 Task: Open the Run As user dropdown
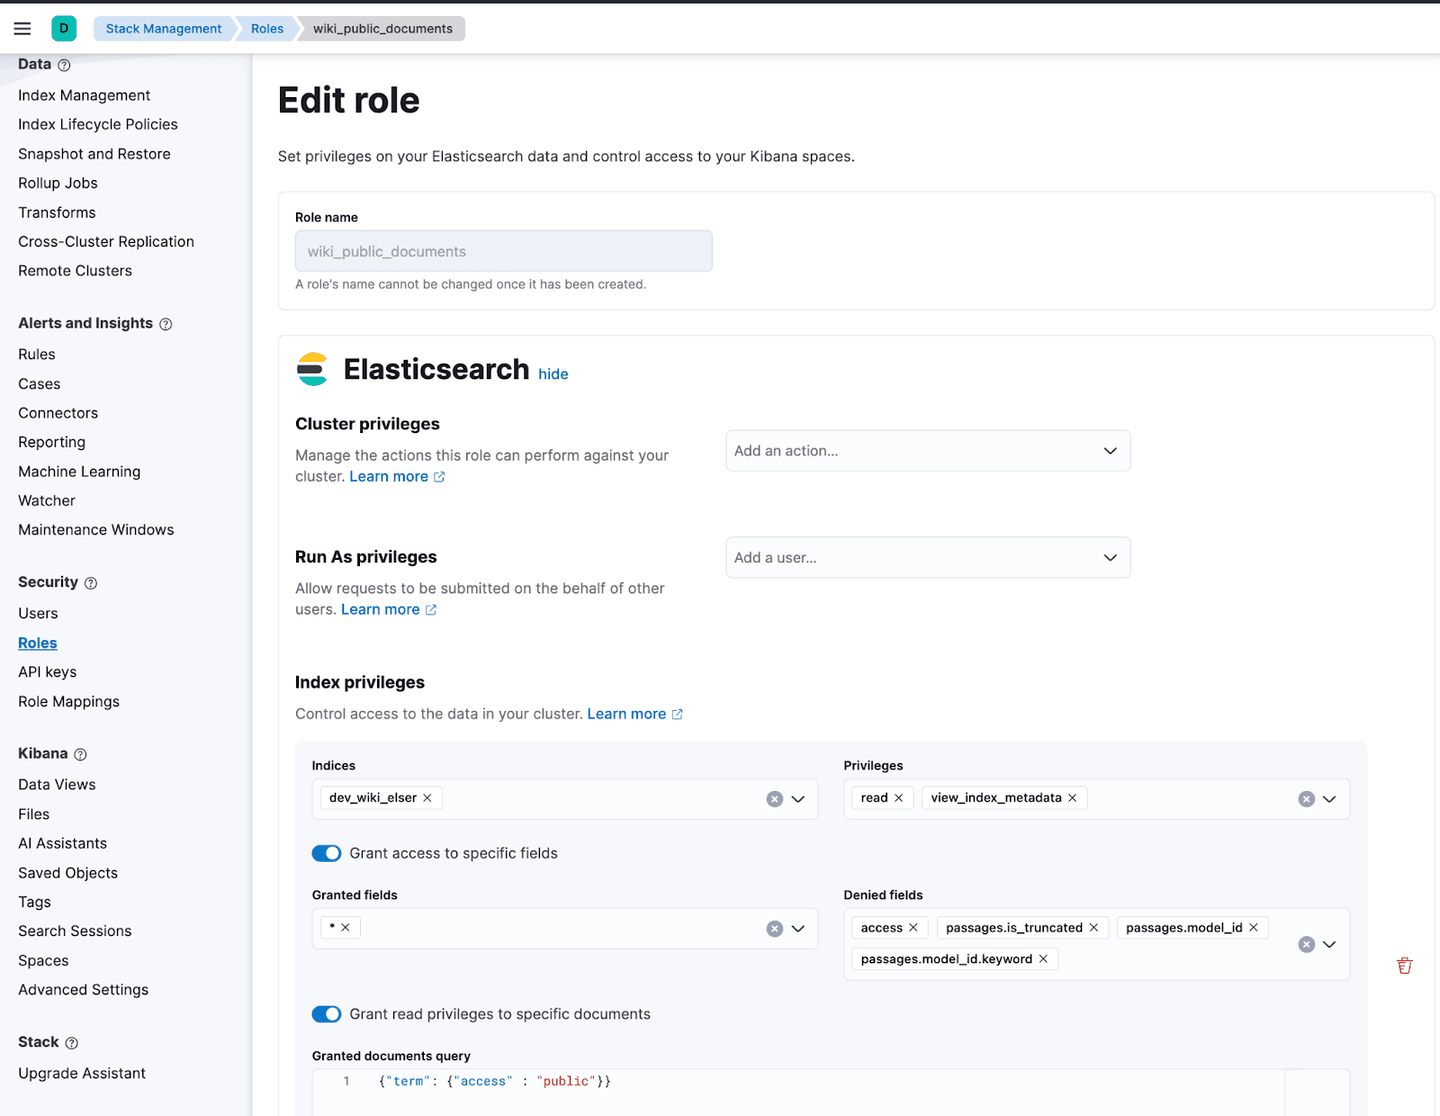tap(927, 558)
